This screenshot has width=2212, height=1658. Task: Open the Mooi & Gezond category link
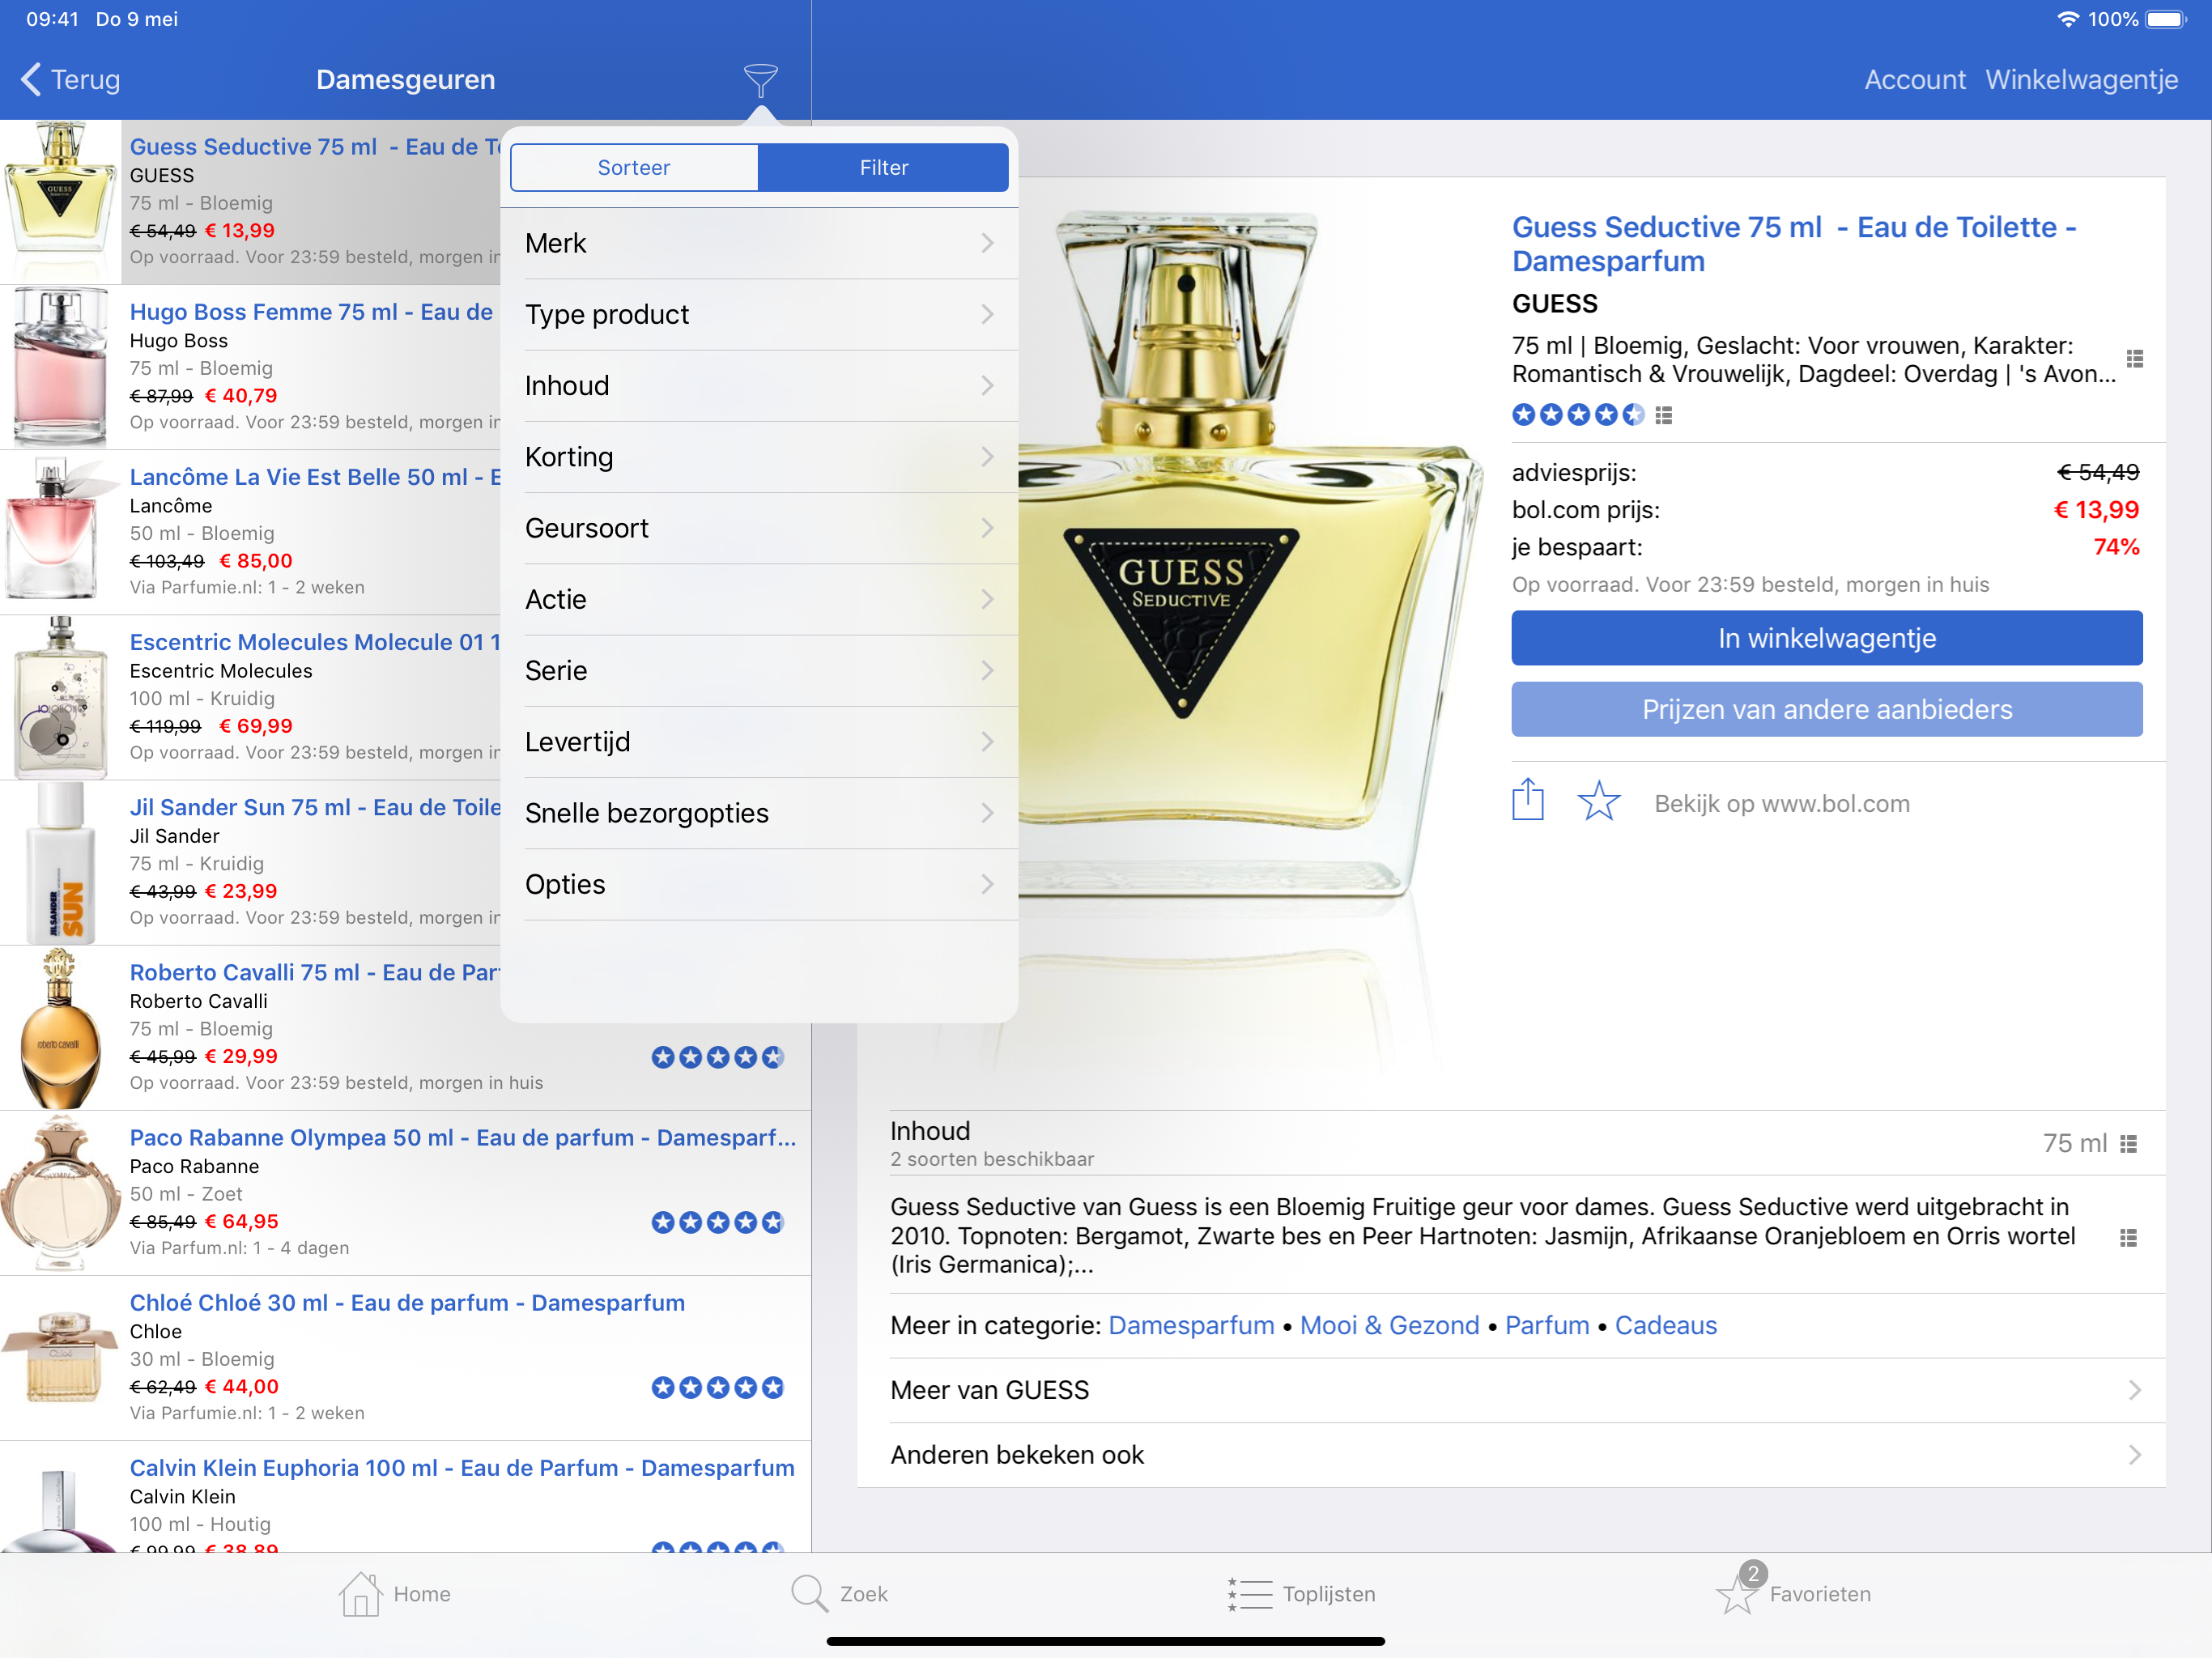[1389, 1325]
